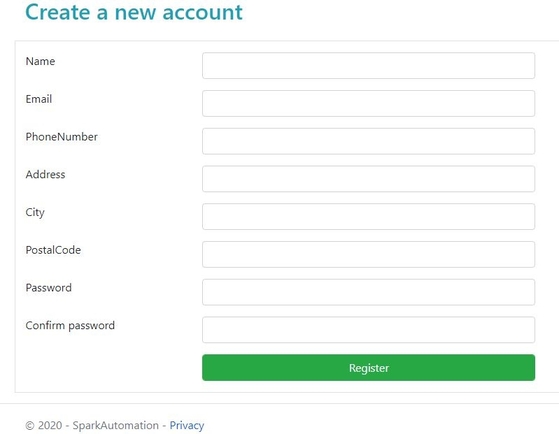Submit the form with the Register button
Viewport: 559px width, 434px height.
pos(368,368)
